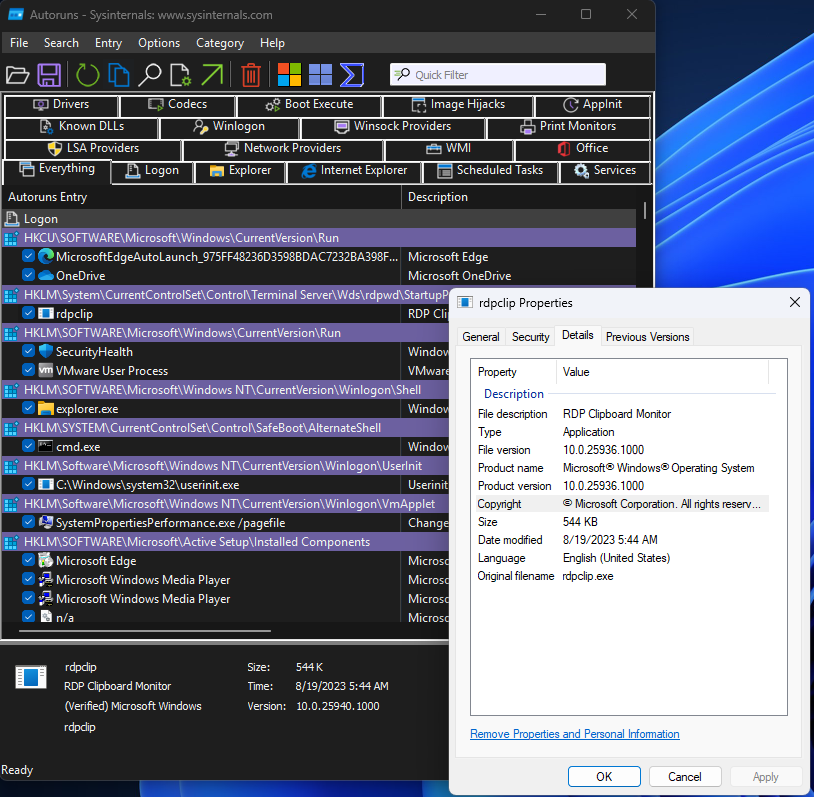814x797 pixels.
Task: Select the Security tab in Properties dialog
Action: point(531,337)
